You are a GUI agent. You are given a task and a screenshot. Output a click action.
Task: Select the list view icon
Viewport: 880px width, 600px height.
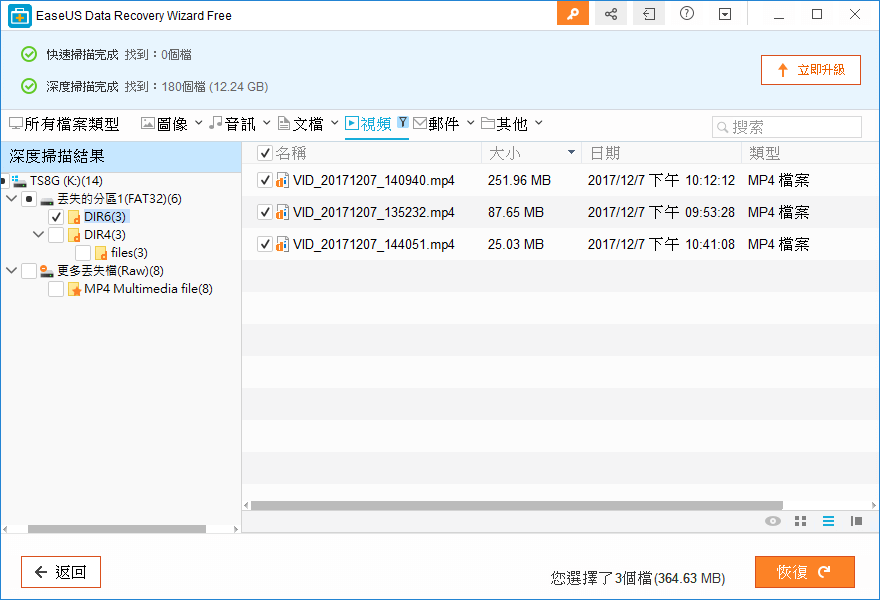[x=828, y=521]
